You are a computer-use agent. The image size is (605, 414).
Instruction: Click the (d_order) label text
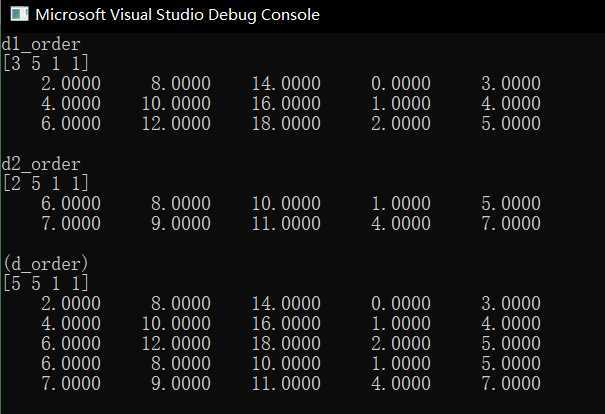click(x=46, y=264)
